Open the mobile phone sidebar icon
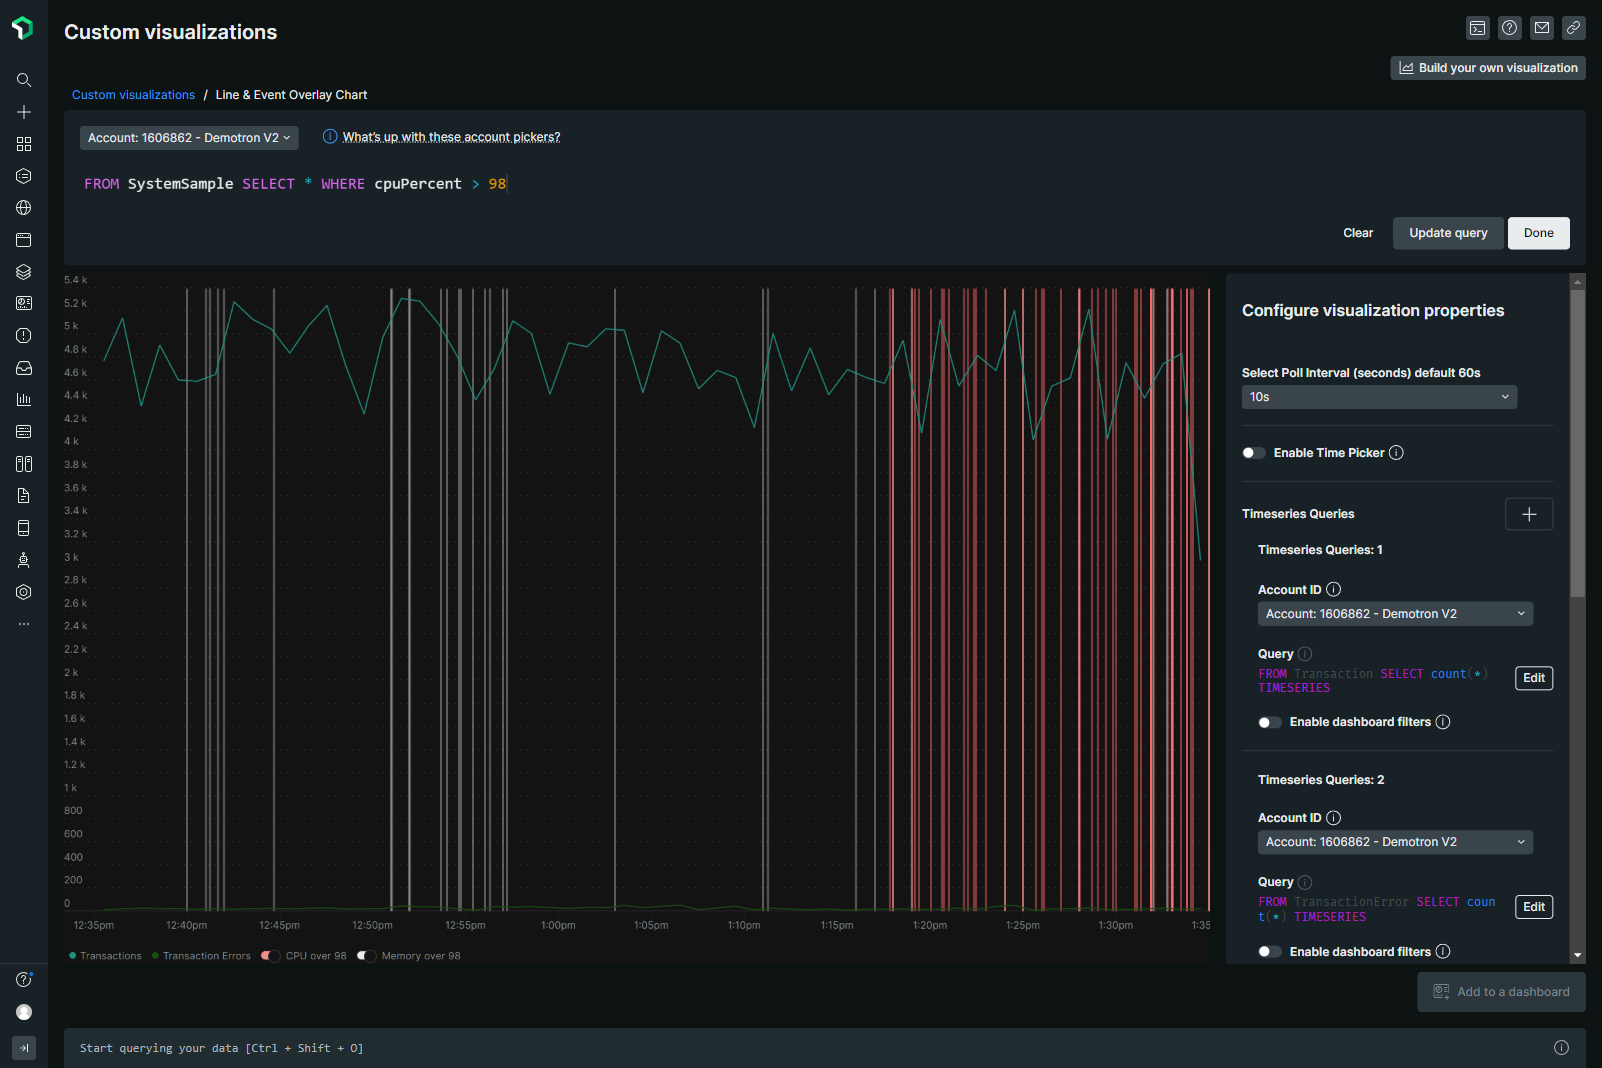This screenshot has width=1602, height=1068. pos(24,528)
